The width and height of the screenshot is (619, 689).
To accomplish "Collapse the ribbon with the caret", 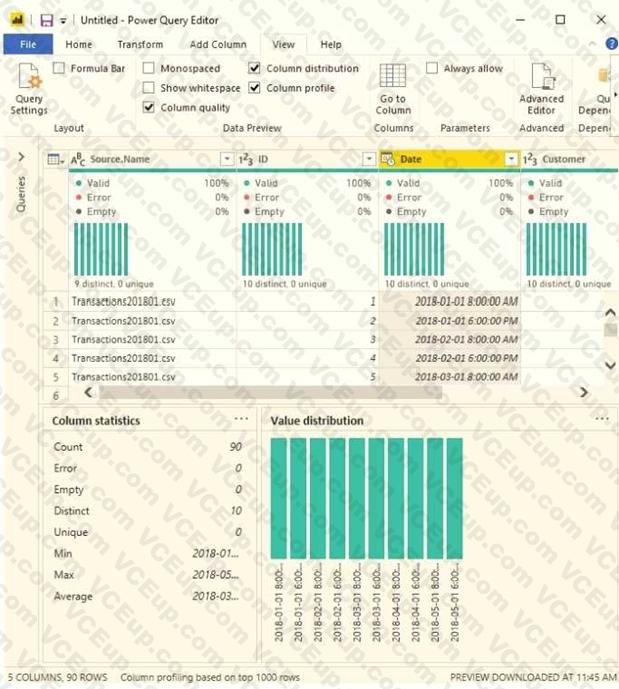I will 592,44.
